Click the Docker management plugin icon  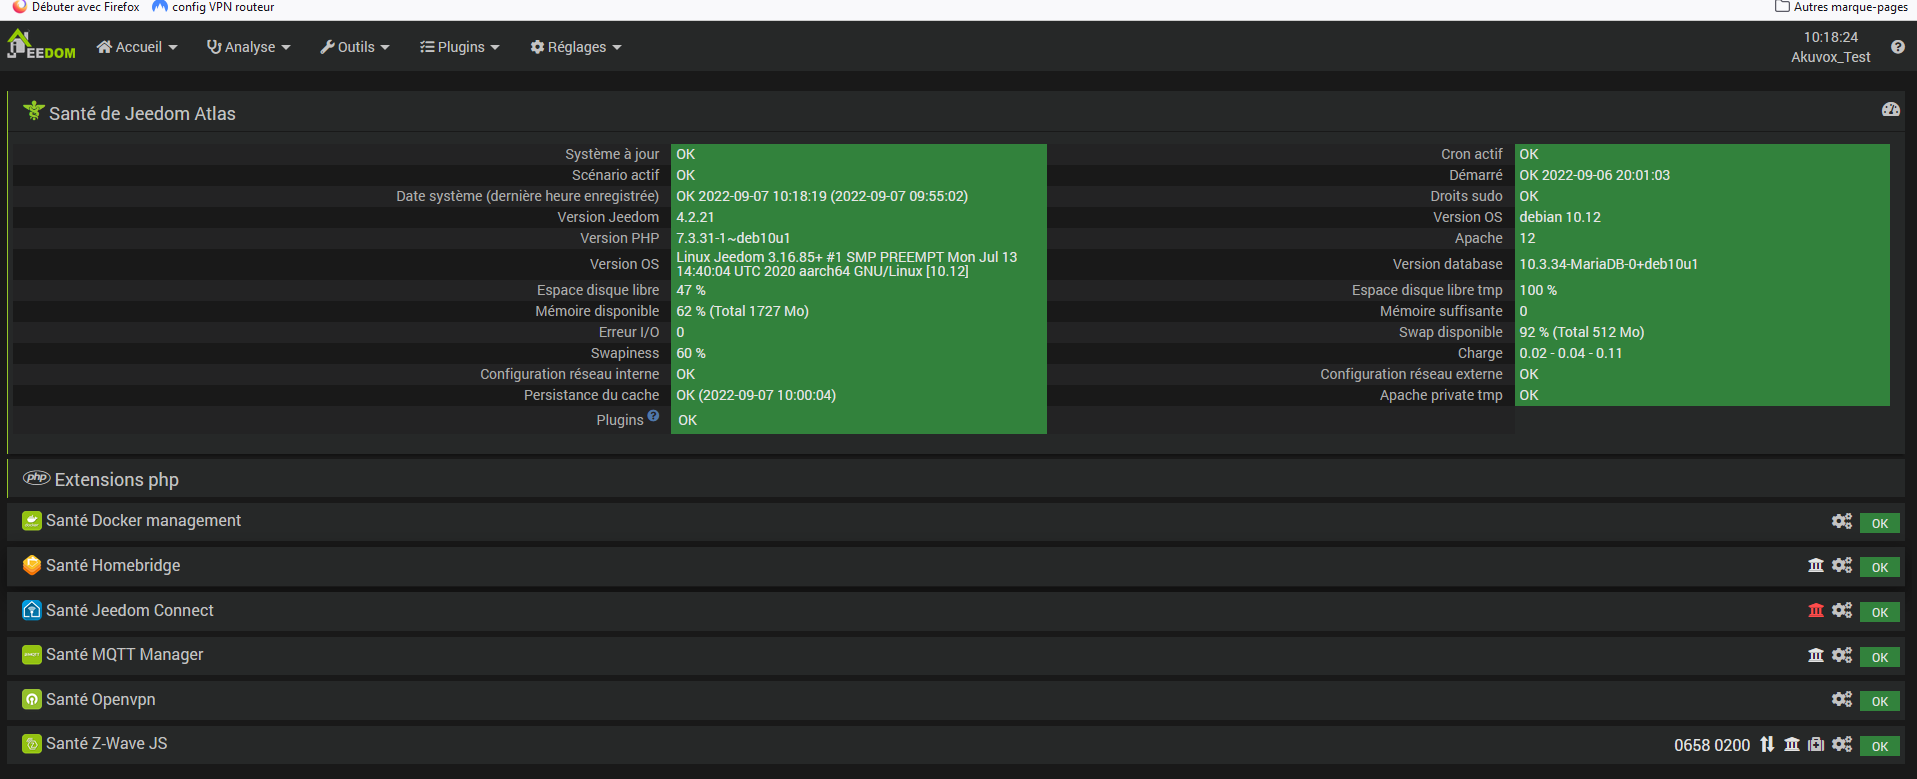(x=32, y=521)
